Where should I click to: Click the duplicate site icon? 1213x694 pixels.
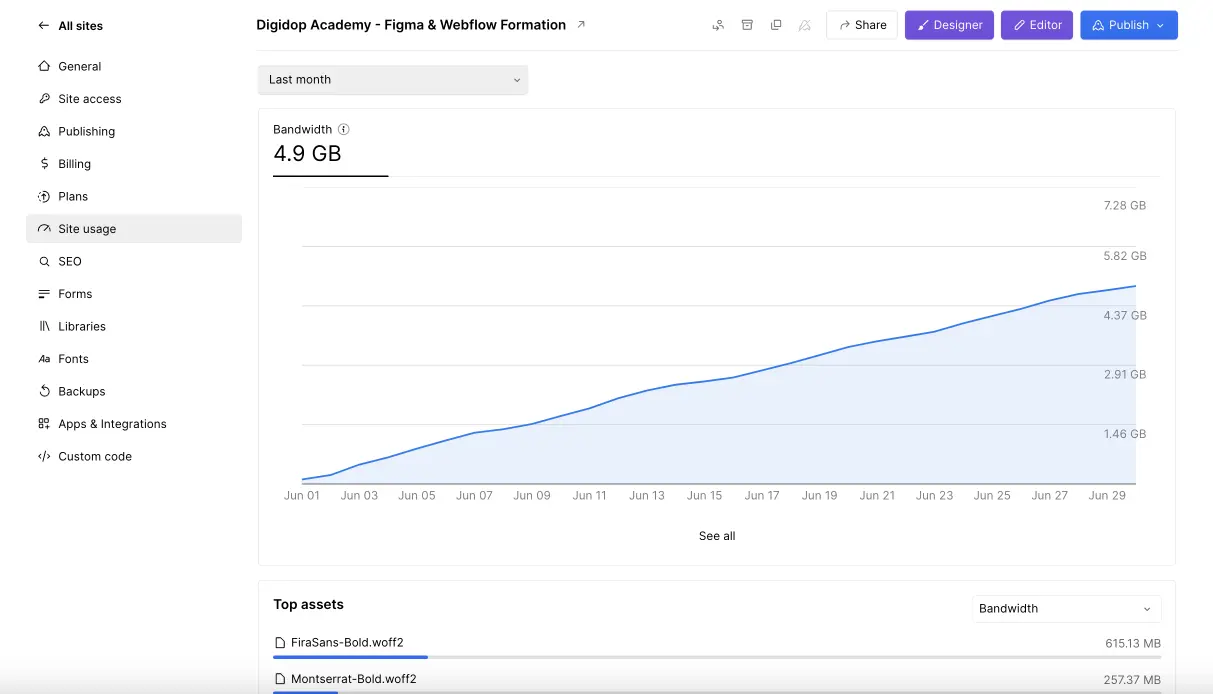click(x=776, y=25)
